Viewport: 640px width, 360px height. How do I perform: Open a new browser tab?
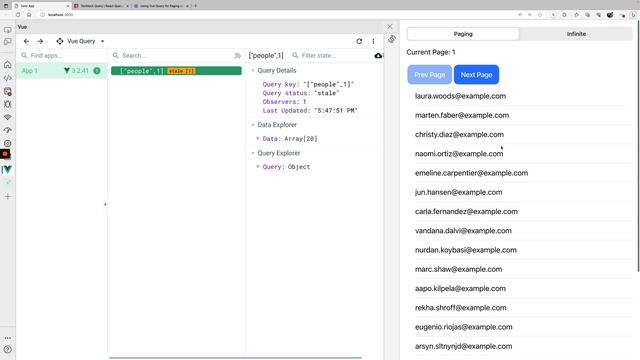pos(196,6)
